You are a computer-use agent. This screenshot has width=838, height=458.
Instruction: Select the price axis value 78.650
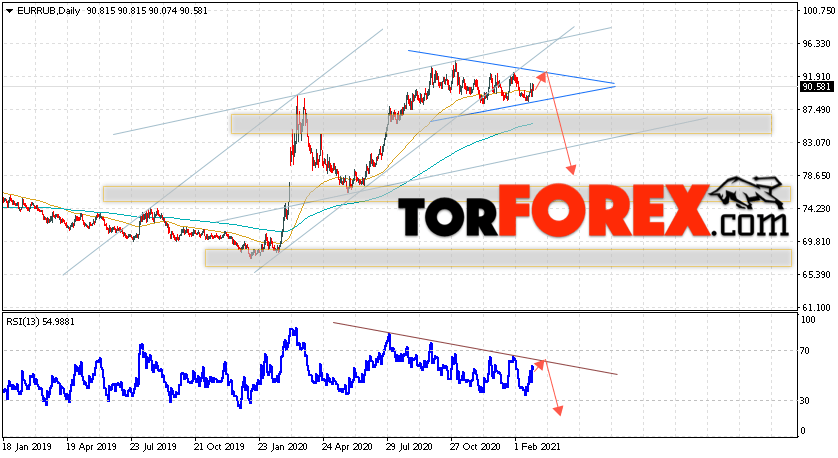pyautogui.click(x=816, y=176)
